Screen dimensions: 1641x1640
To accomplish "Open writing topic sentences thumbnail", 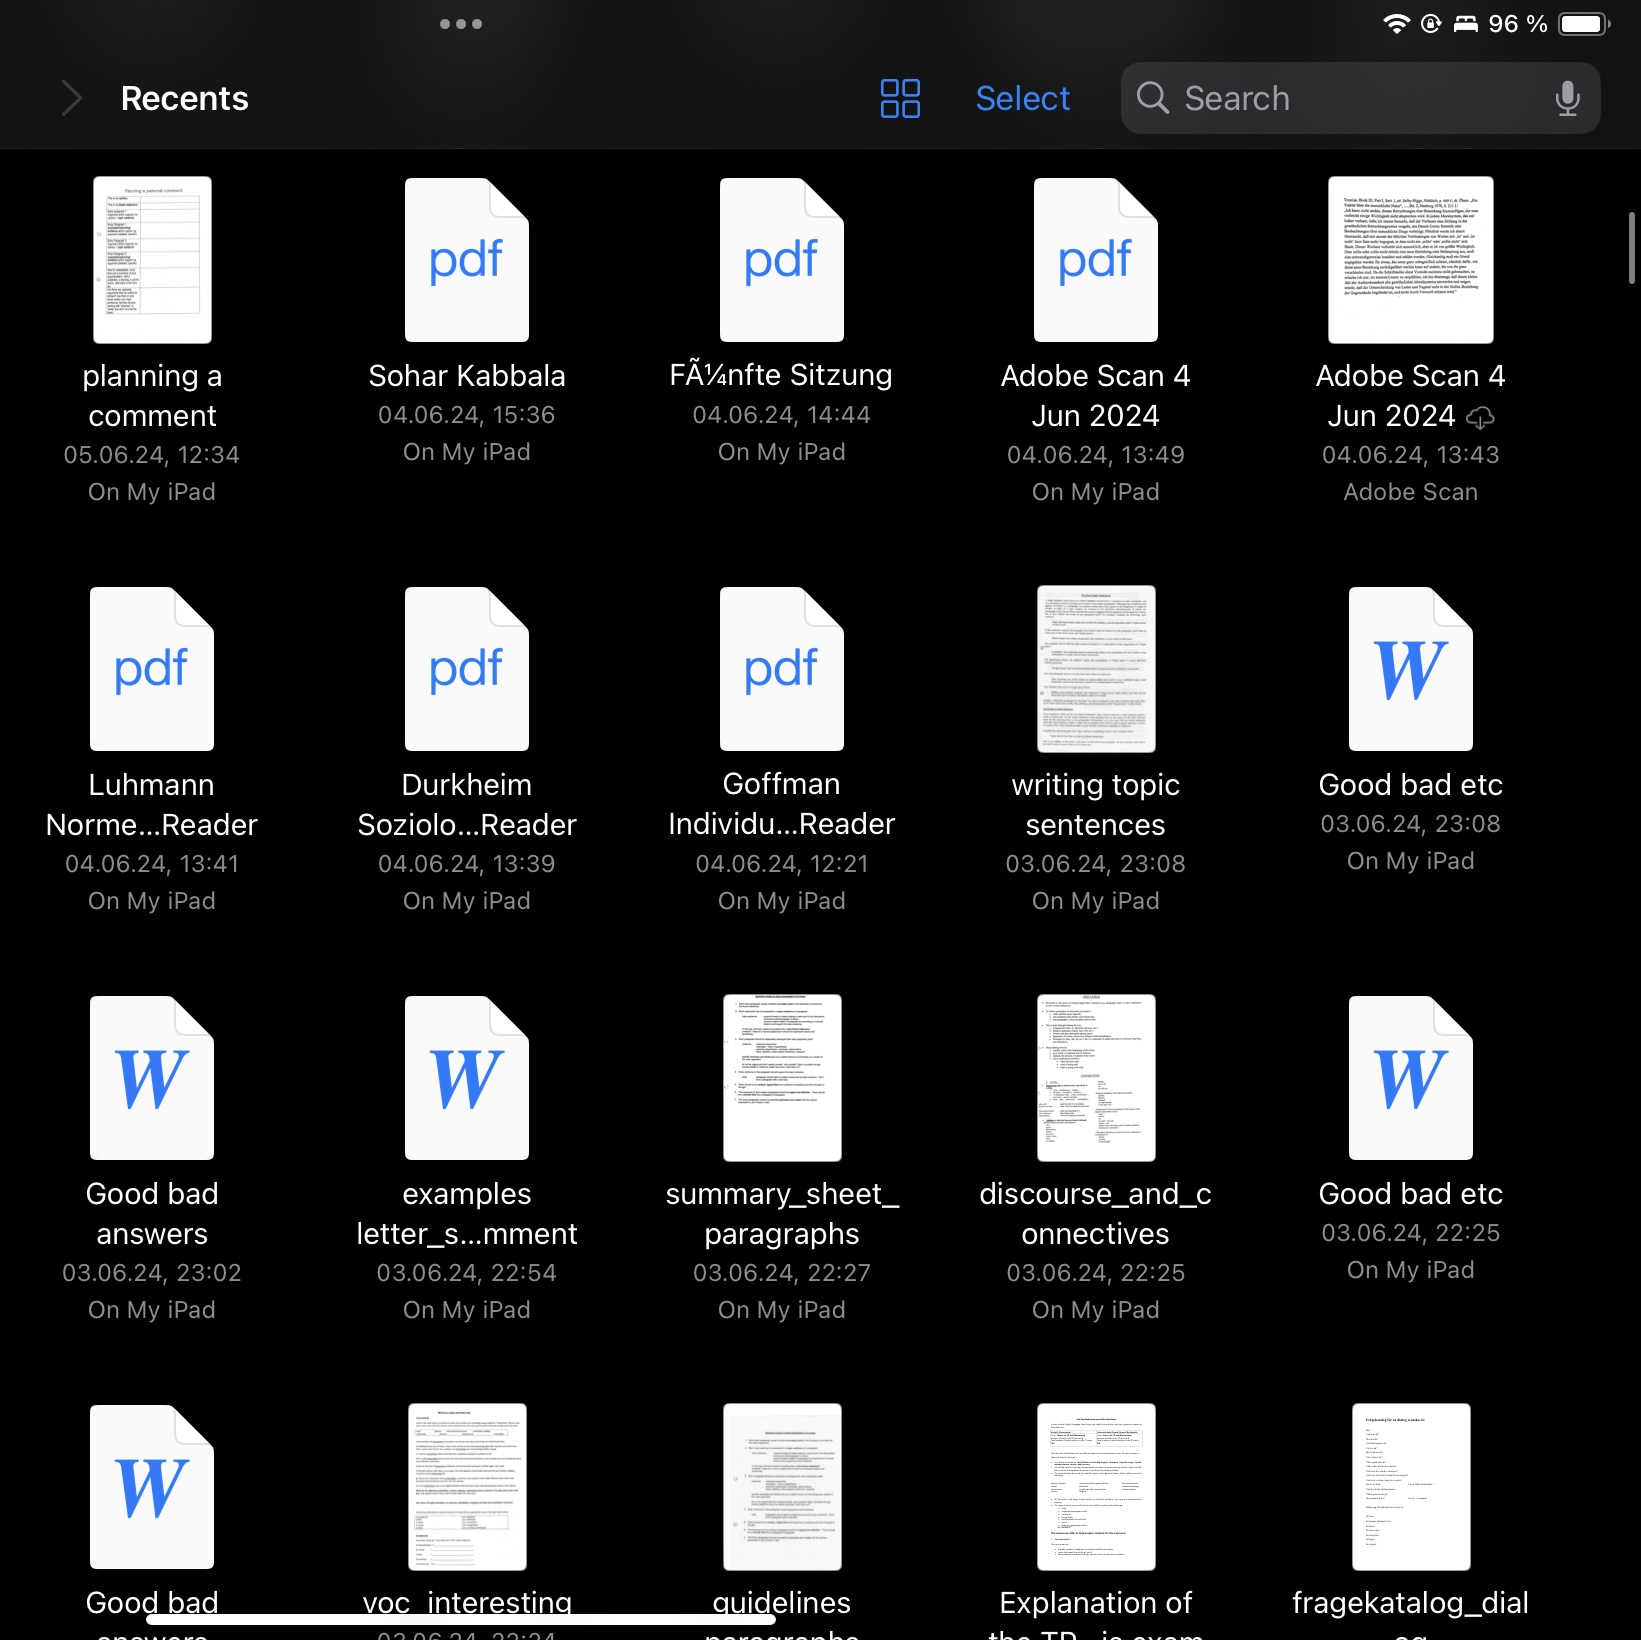I will (x=1095, y=669).
